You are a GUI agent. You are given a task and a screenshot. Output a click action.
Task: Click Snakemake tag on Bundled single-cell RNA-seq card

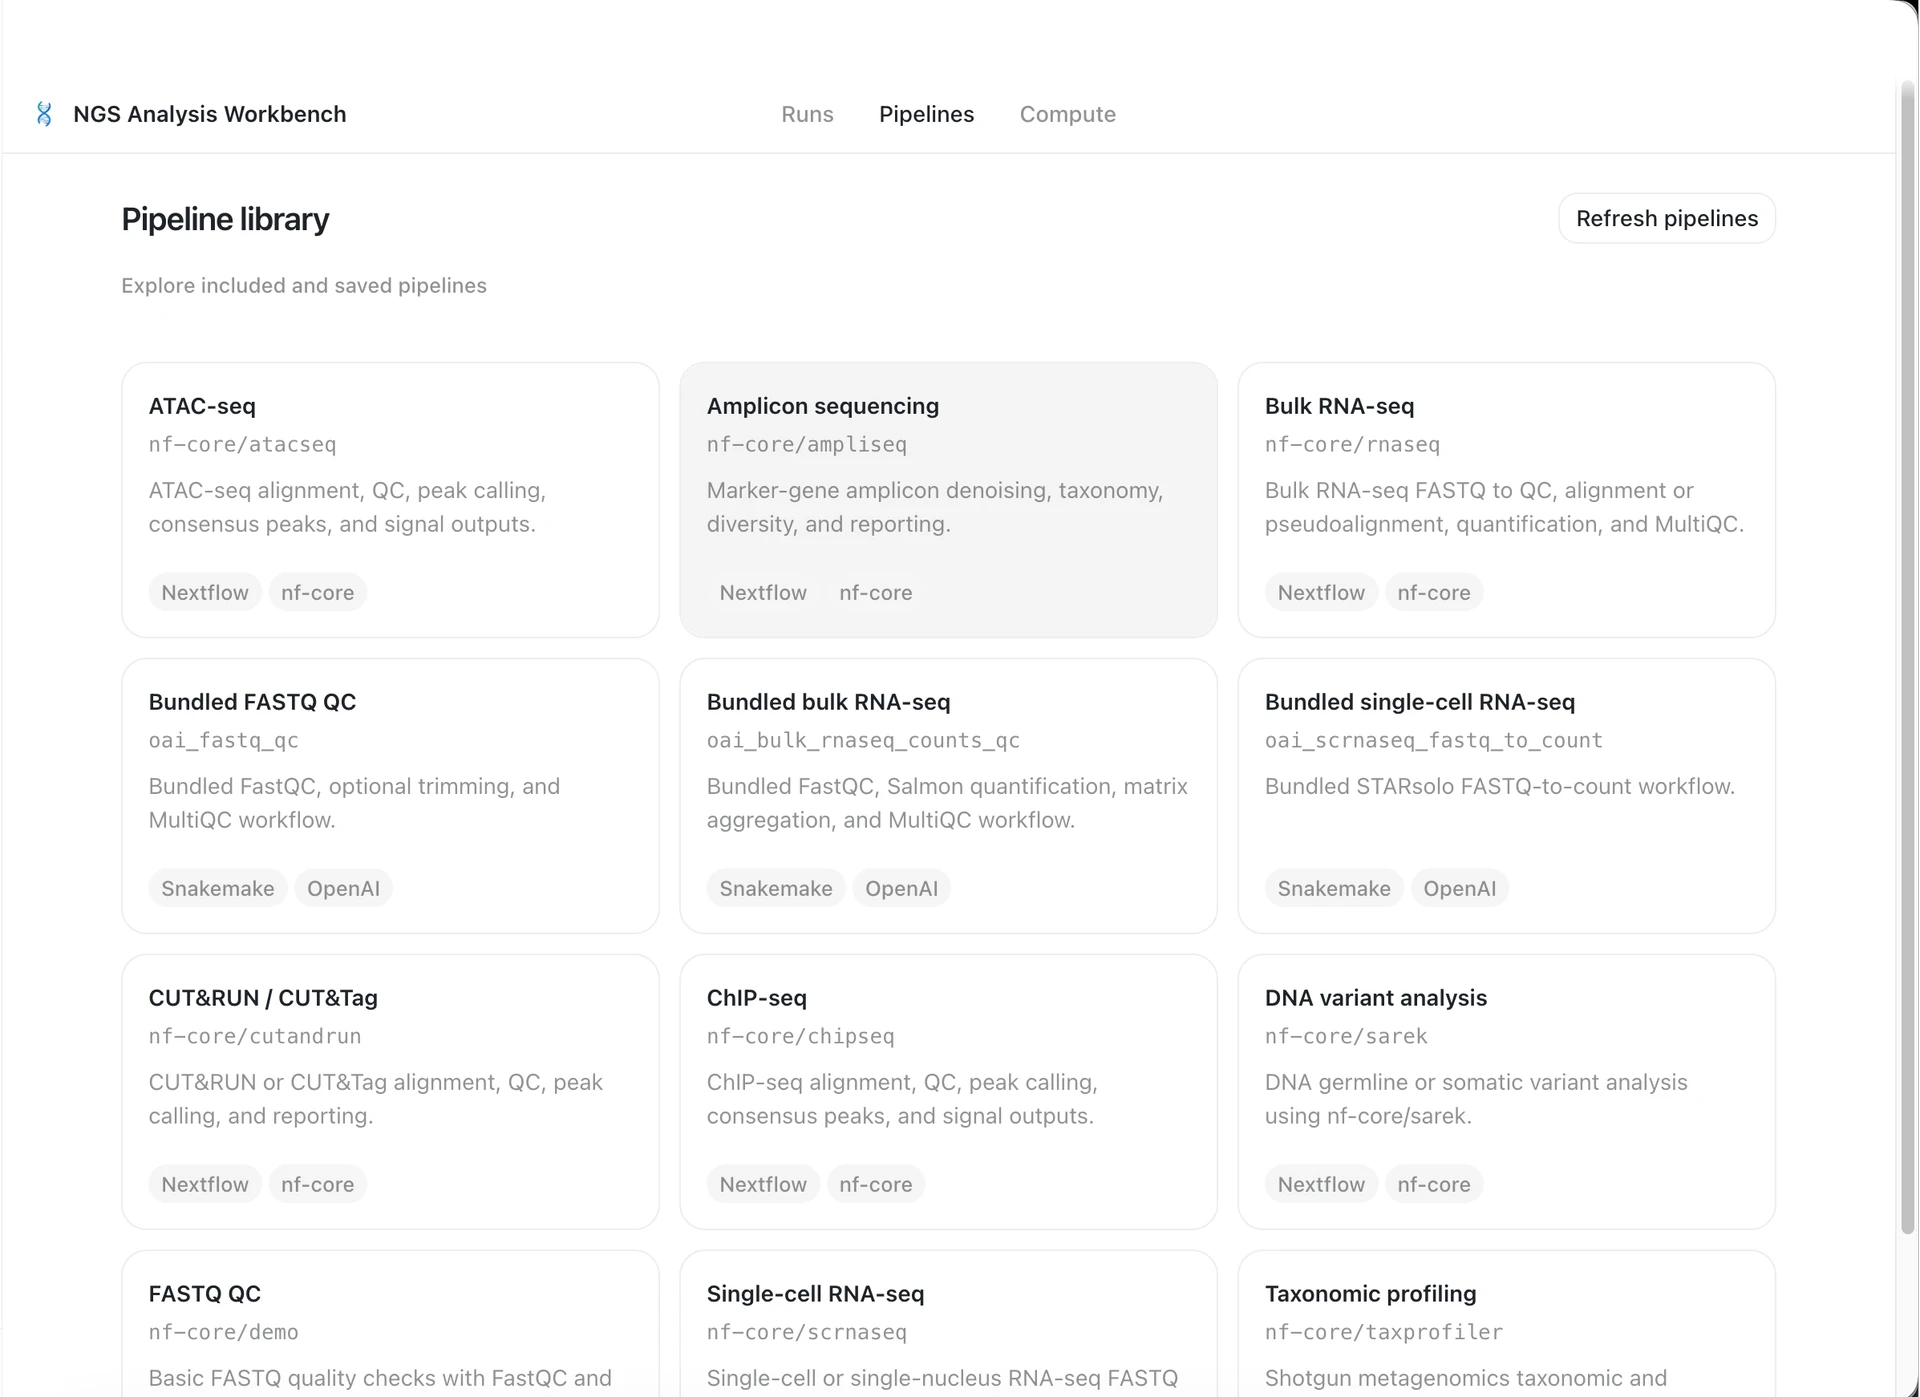click(1334, 888)
